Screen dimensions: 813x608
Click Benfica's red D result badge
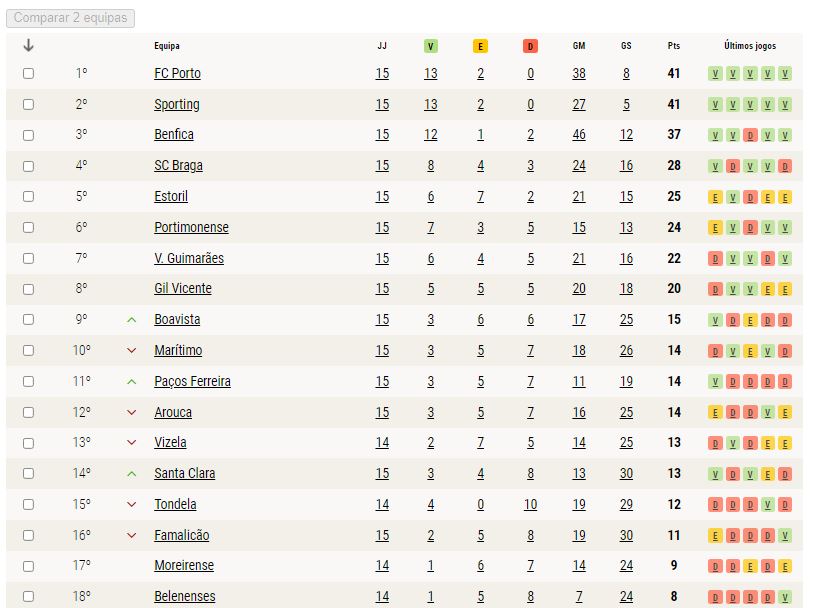[750, 135]
